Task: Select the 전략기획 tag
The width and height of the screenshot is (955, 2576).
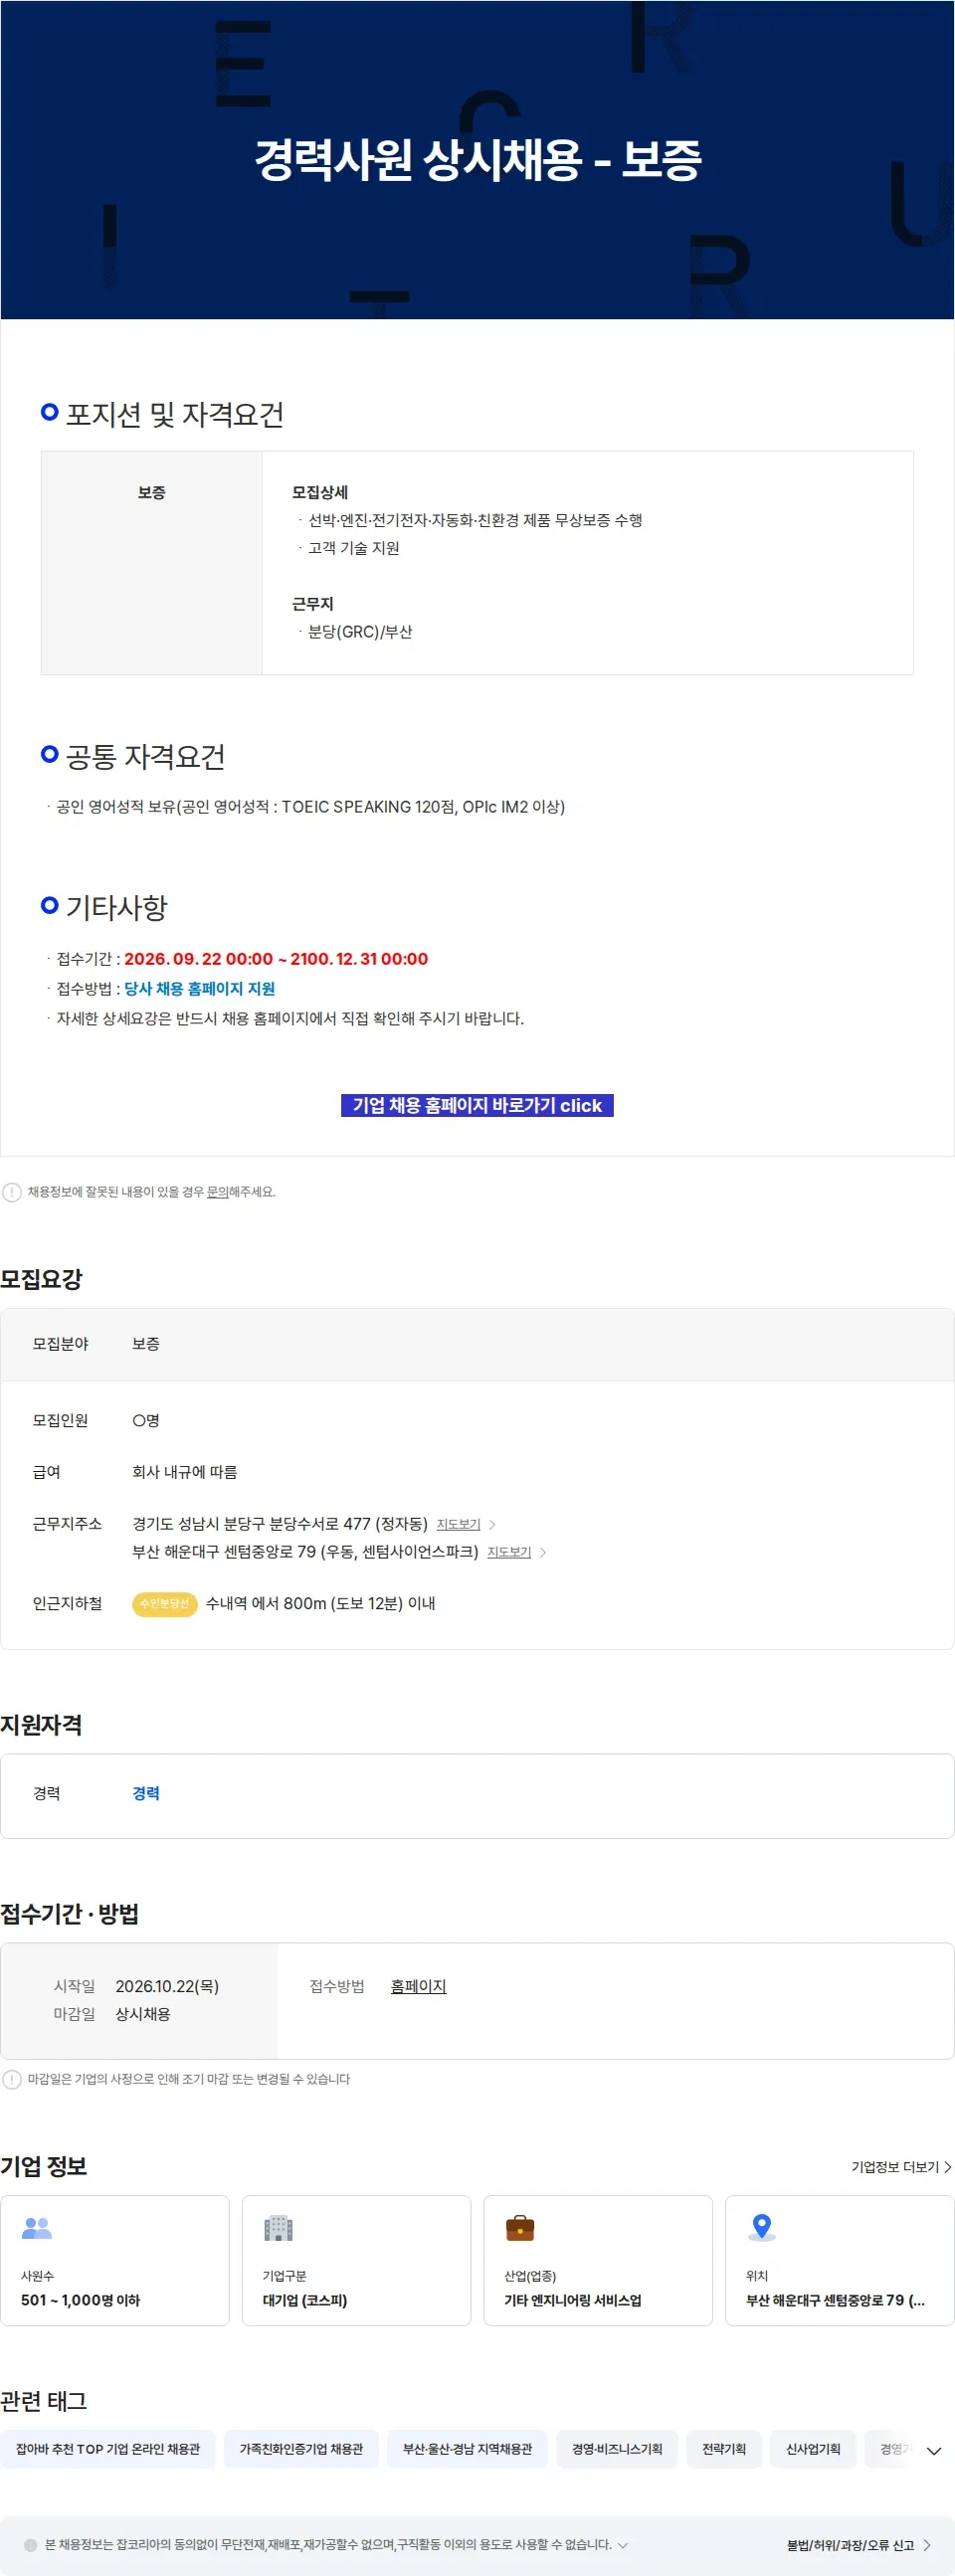Action: 724,2449
